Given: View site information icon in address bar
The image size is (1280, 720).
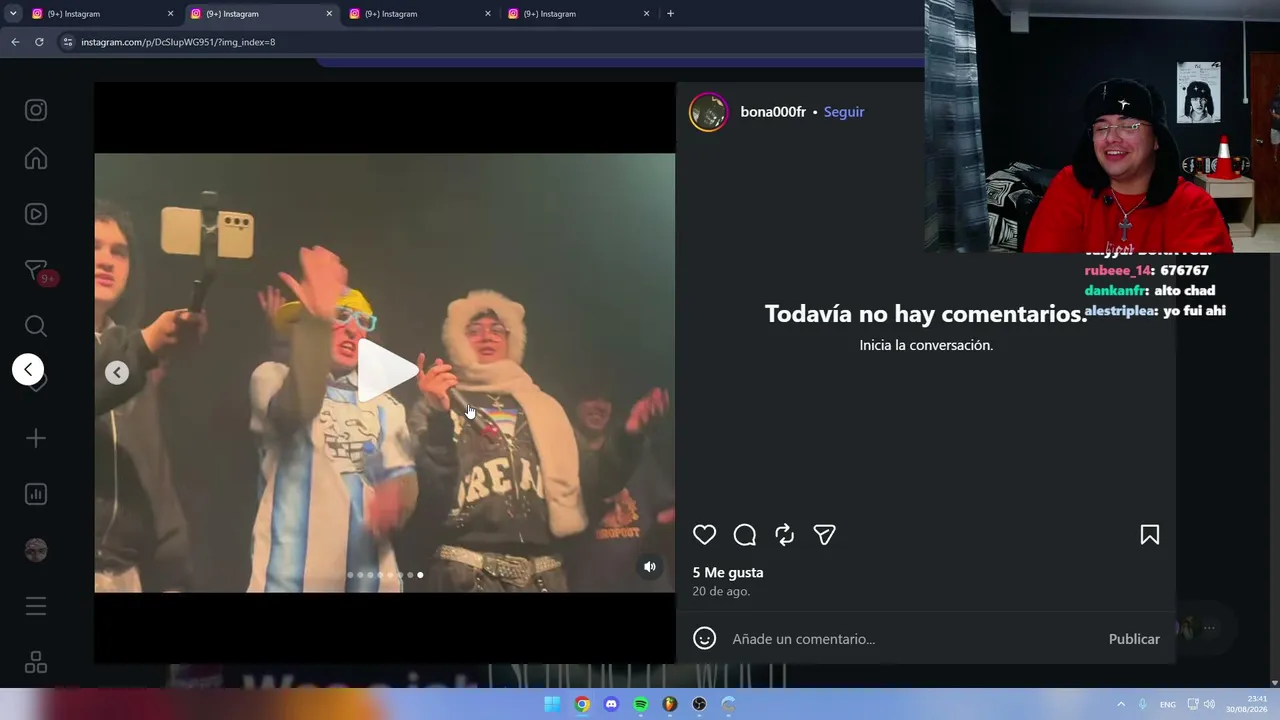Looking at the screenshot, I should point(67,42).
